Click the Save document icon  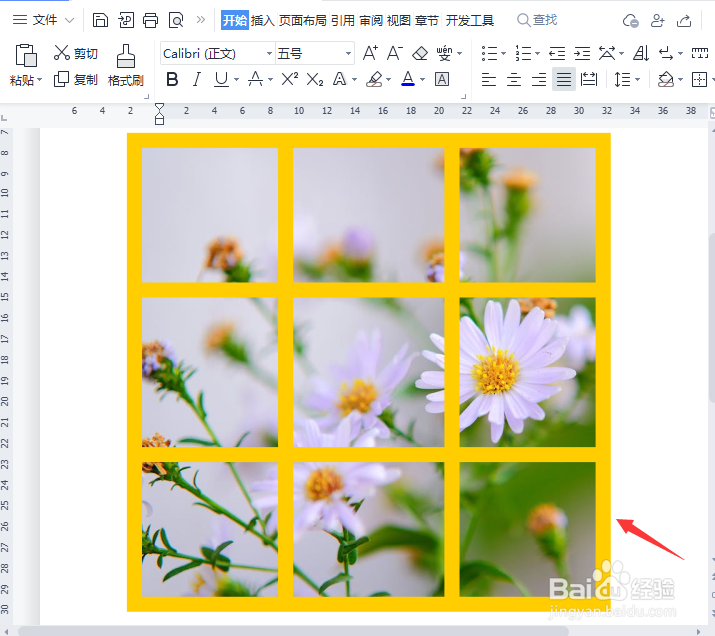pos(100,21)
